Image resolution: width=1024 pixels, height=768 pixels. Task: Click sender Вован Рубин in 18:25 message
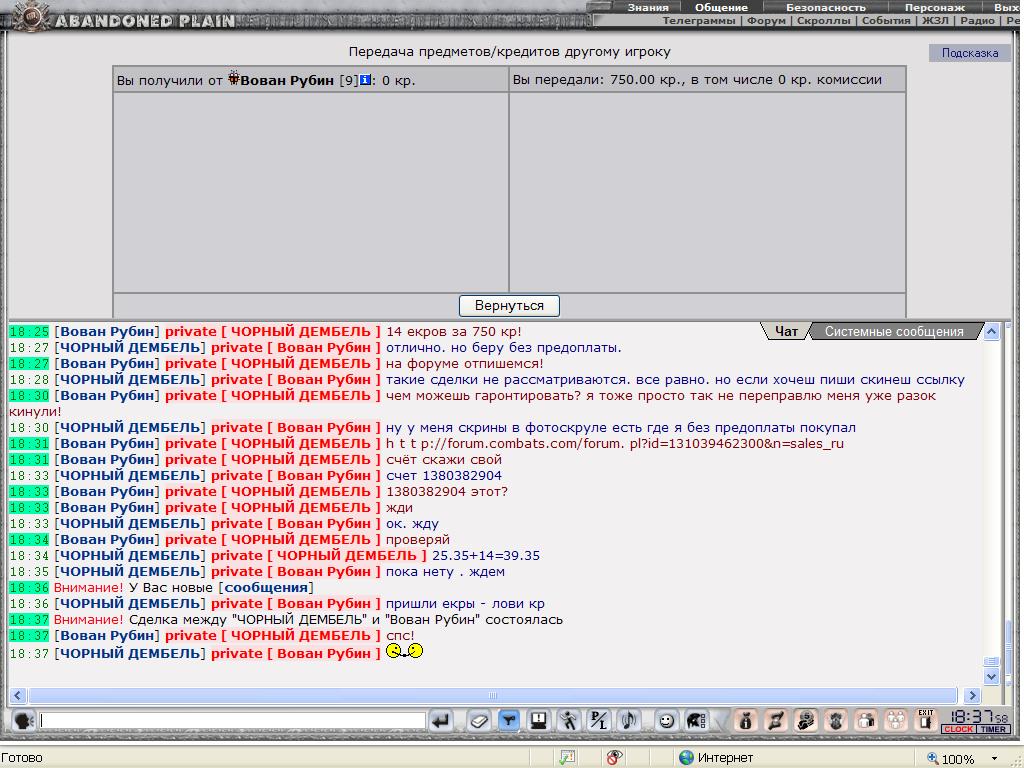click(107, 332)
